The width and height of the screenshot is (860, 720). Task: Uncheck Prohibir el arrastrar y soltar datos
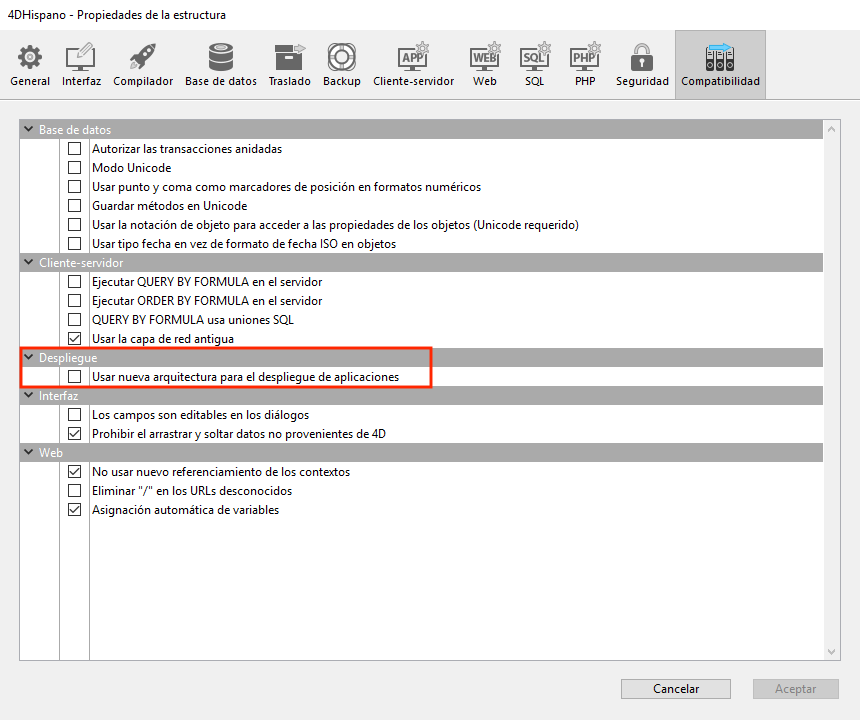tap(75, 434)
